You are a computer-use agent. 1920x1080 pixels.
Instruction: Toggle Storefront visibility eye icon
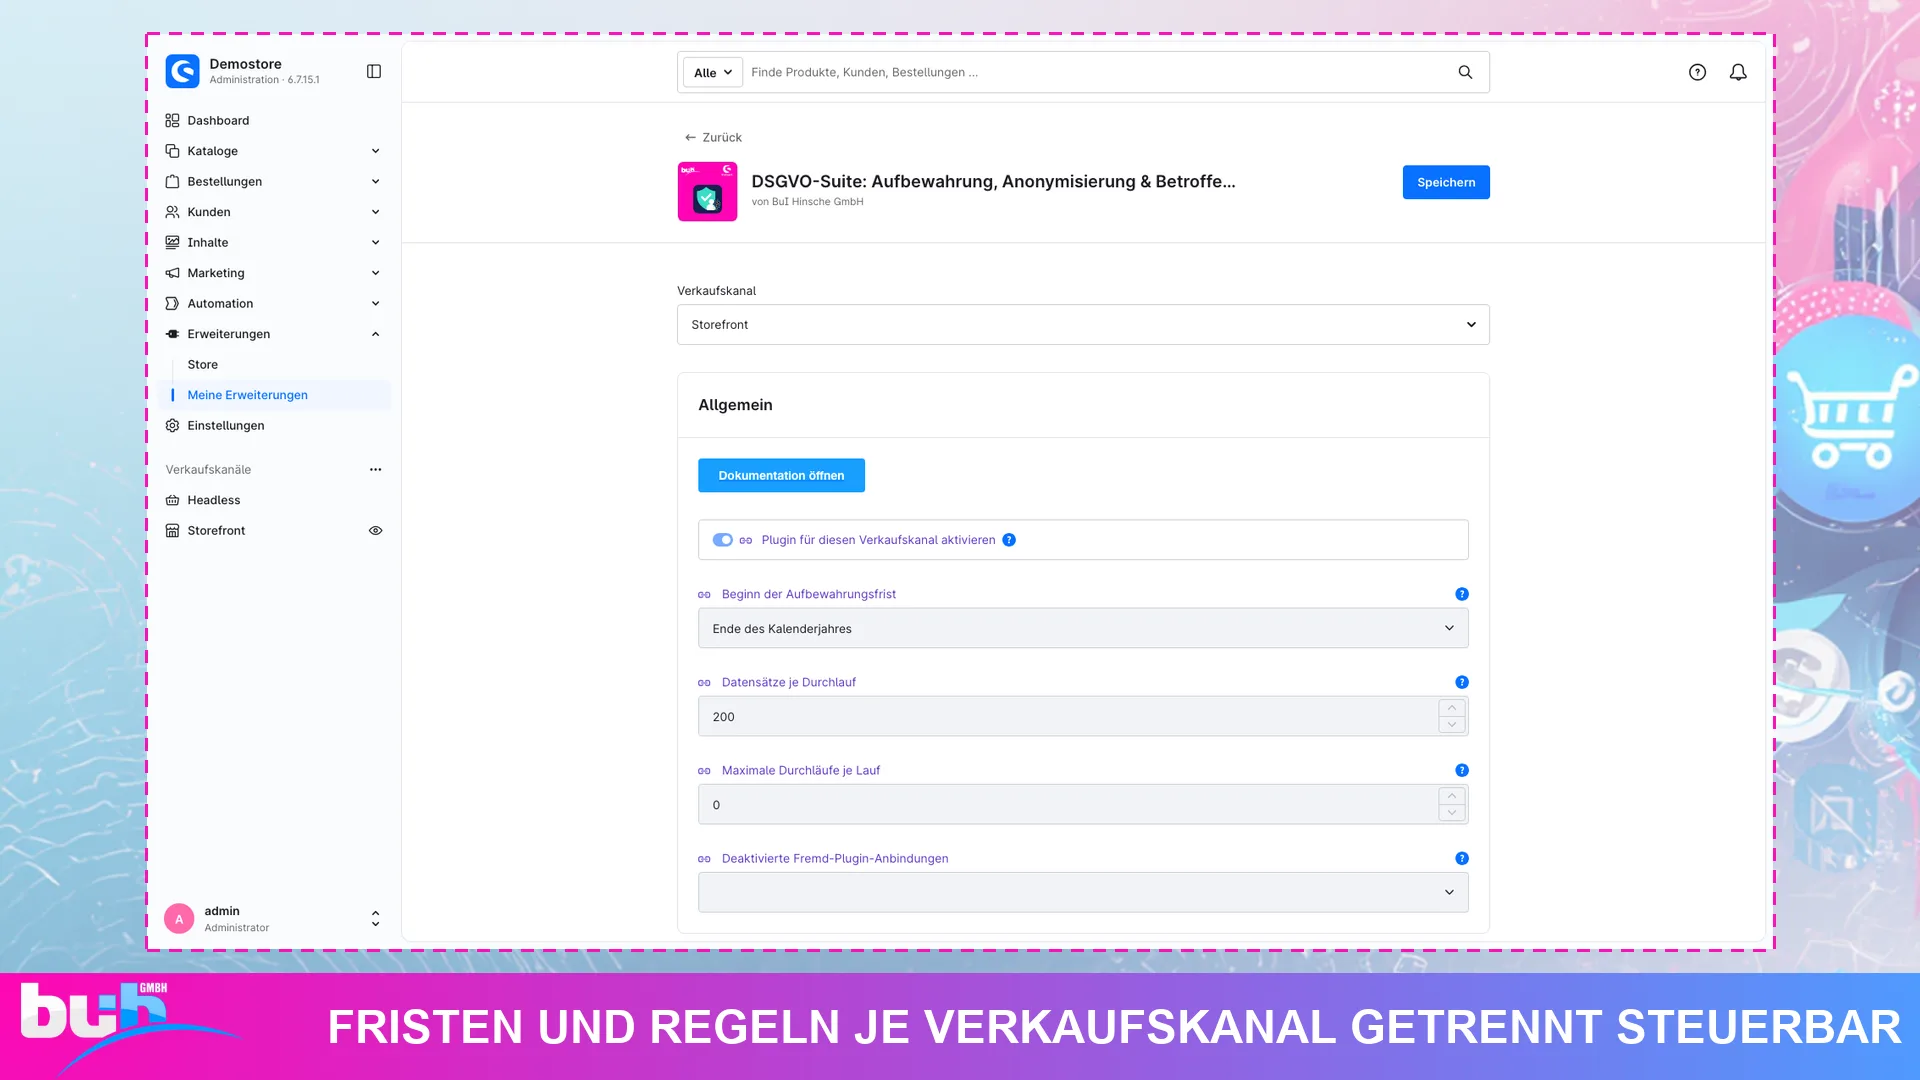click(375, 531)
